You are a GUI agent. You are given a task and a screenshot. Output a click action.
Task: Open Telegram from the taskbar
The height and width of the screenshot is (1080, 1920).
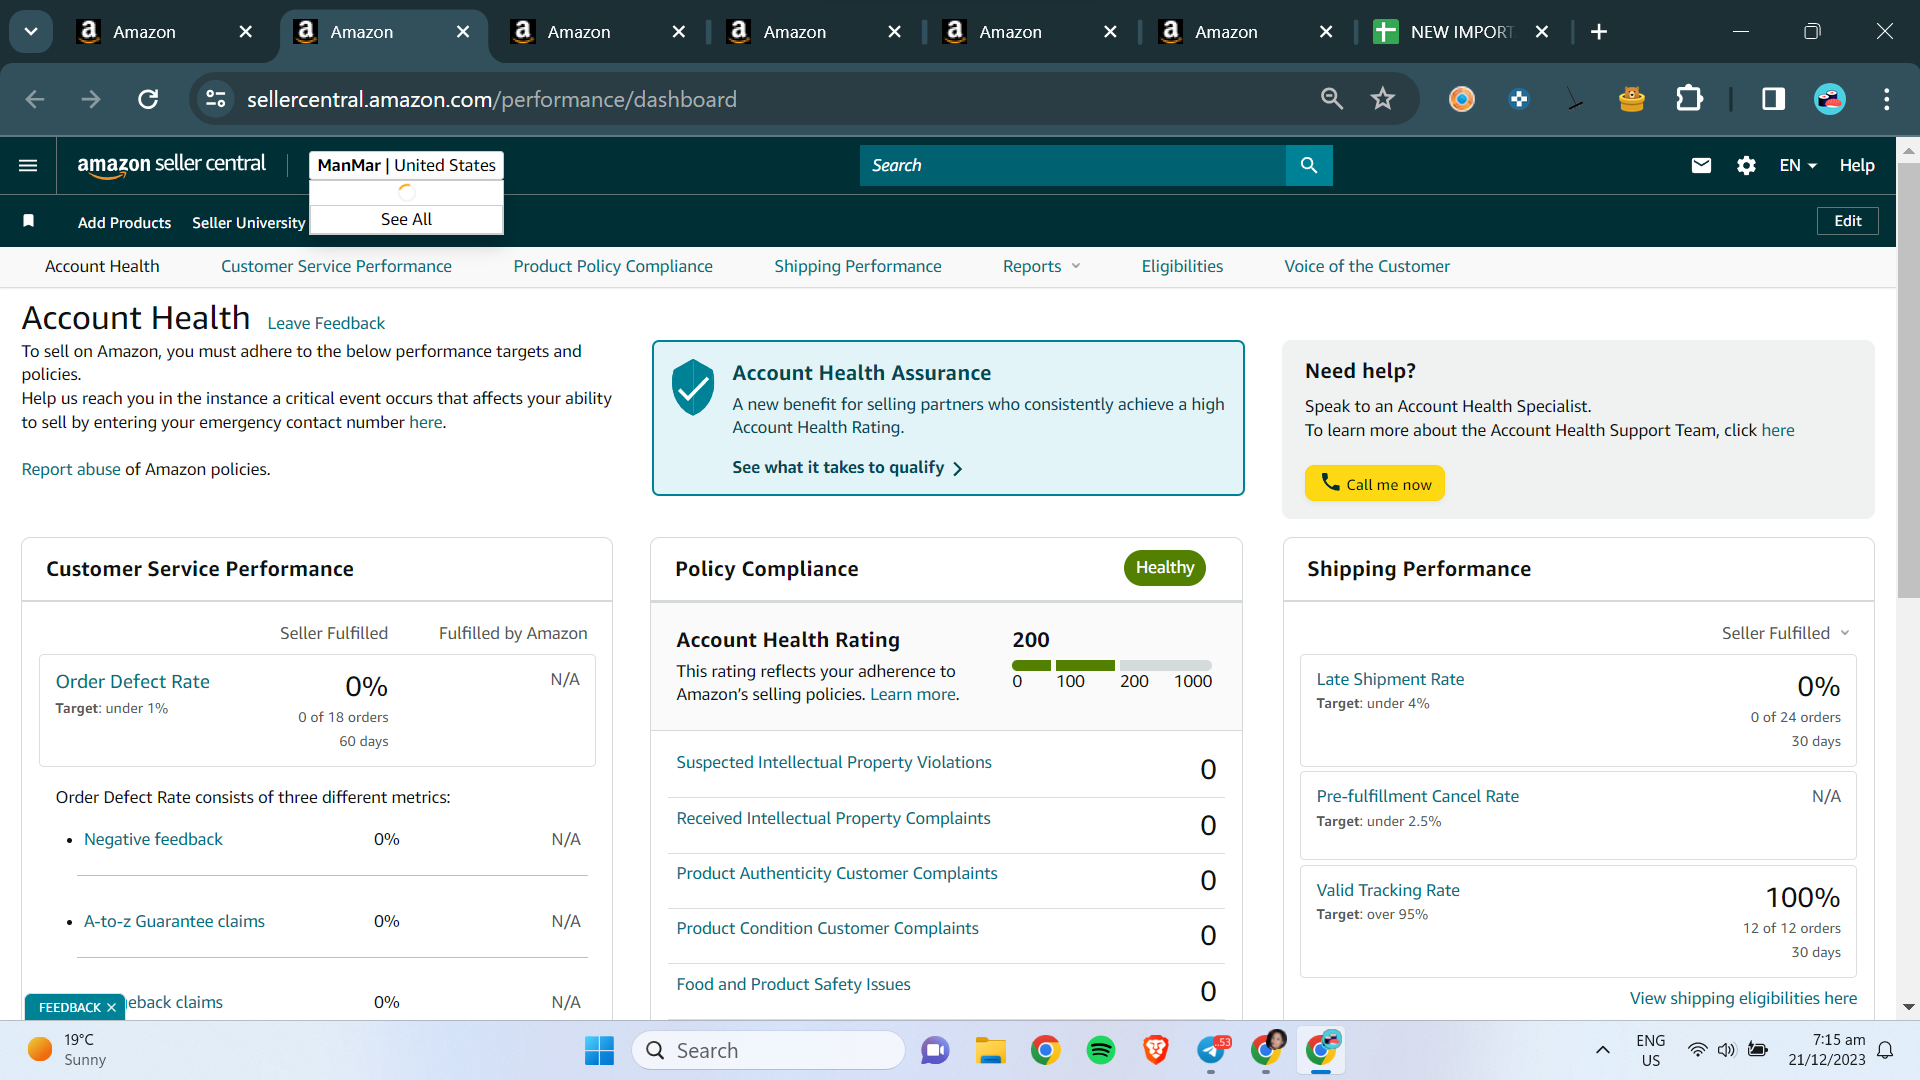pyautogui.click(x=1212, y=1051)
